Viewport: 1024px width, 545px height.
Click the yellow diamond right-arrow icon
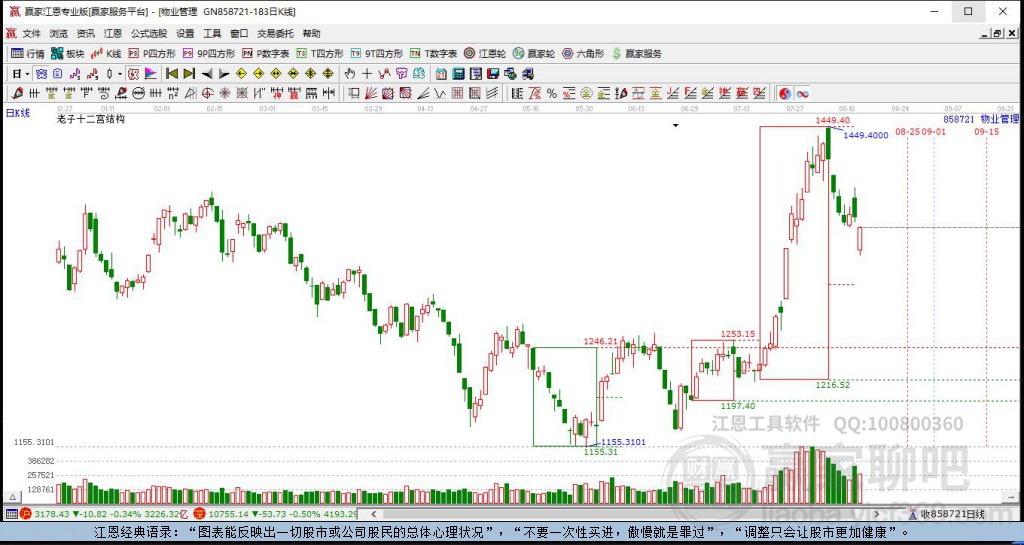259,74
